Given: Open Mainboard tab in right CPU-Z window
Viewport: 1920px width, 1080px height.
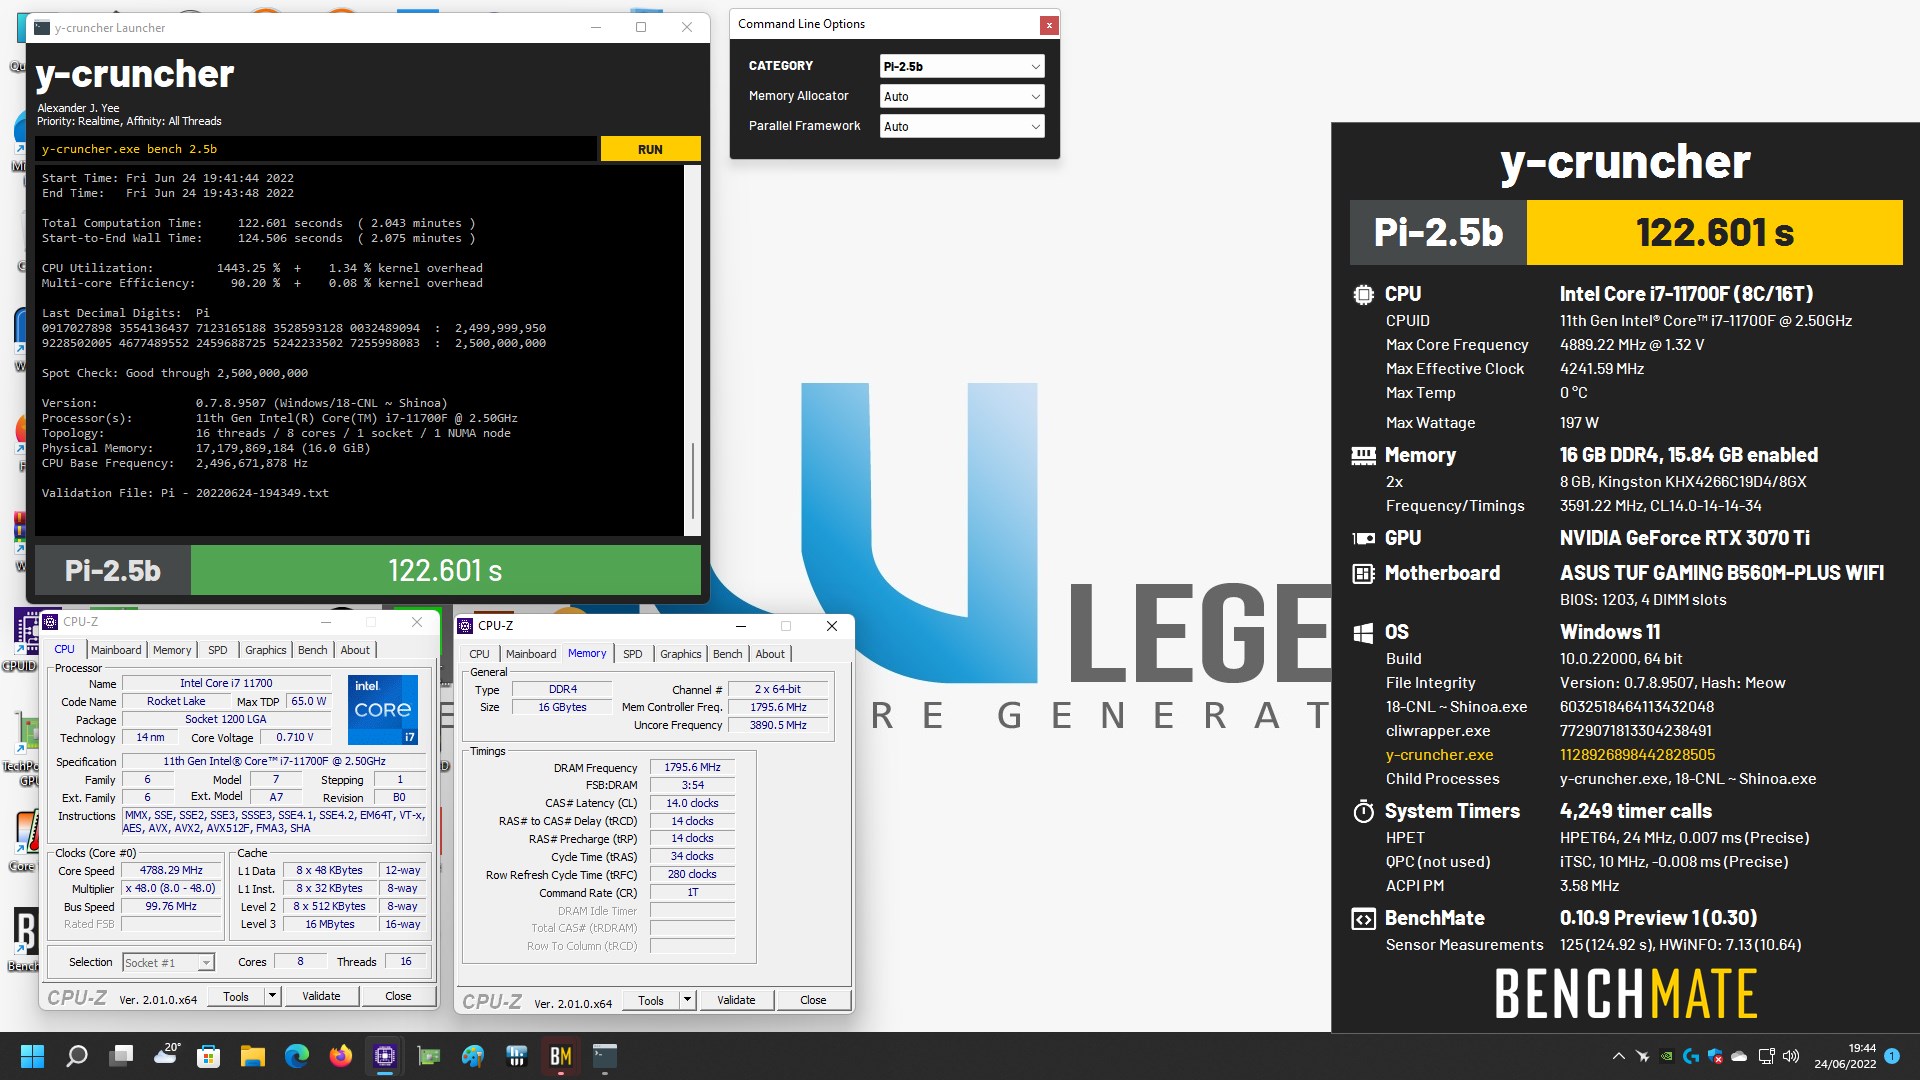Looking at the screenshot, I should pyautogui.click(x=531, y=654).
